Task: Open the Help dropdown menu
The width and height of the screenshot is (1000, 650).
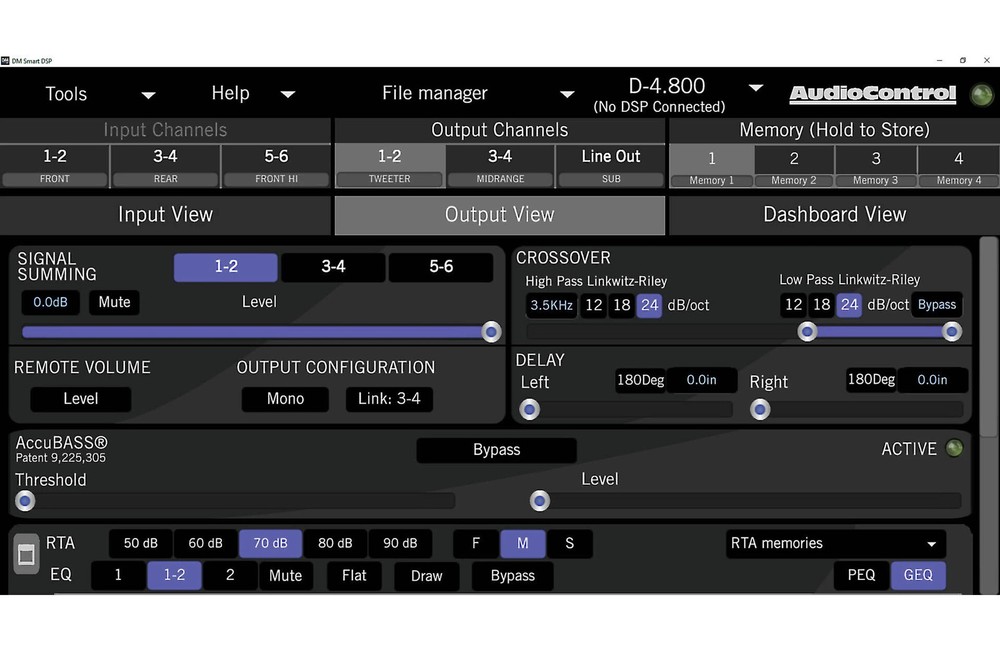Action: point(253,93)
